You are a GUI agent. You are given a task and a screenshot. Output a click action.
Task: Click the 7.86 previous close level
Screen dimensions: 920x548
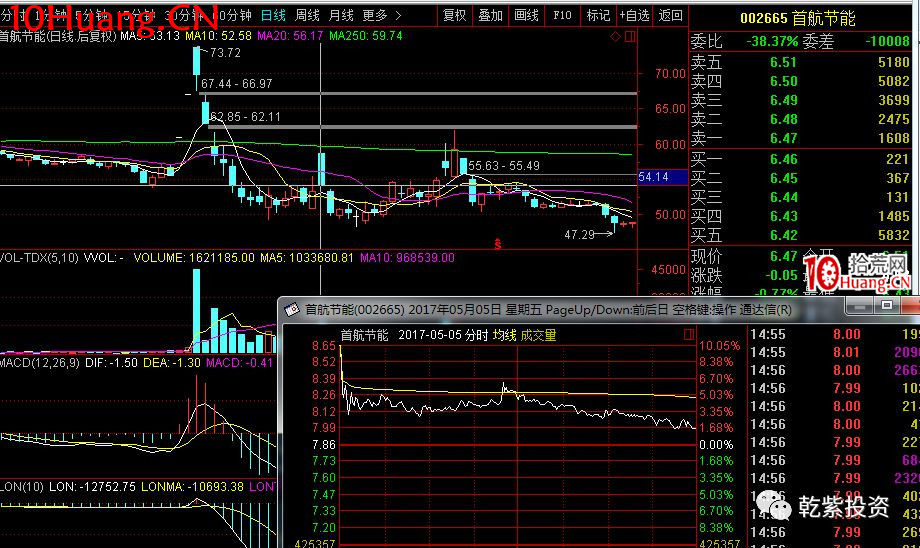(x=324, y=445)
